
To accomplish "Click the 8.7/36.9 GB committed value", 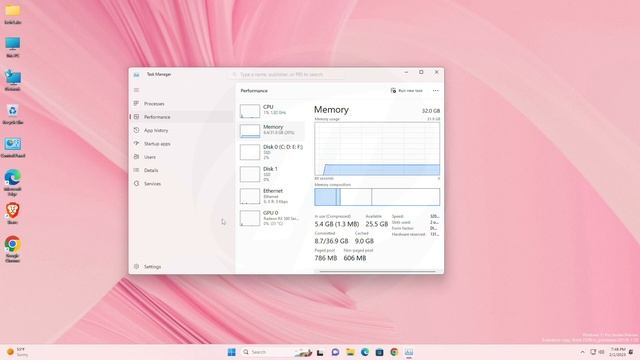I will [x=331, y=241].
